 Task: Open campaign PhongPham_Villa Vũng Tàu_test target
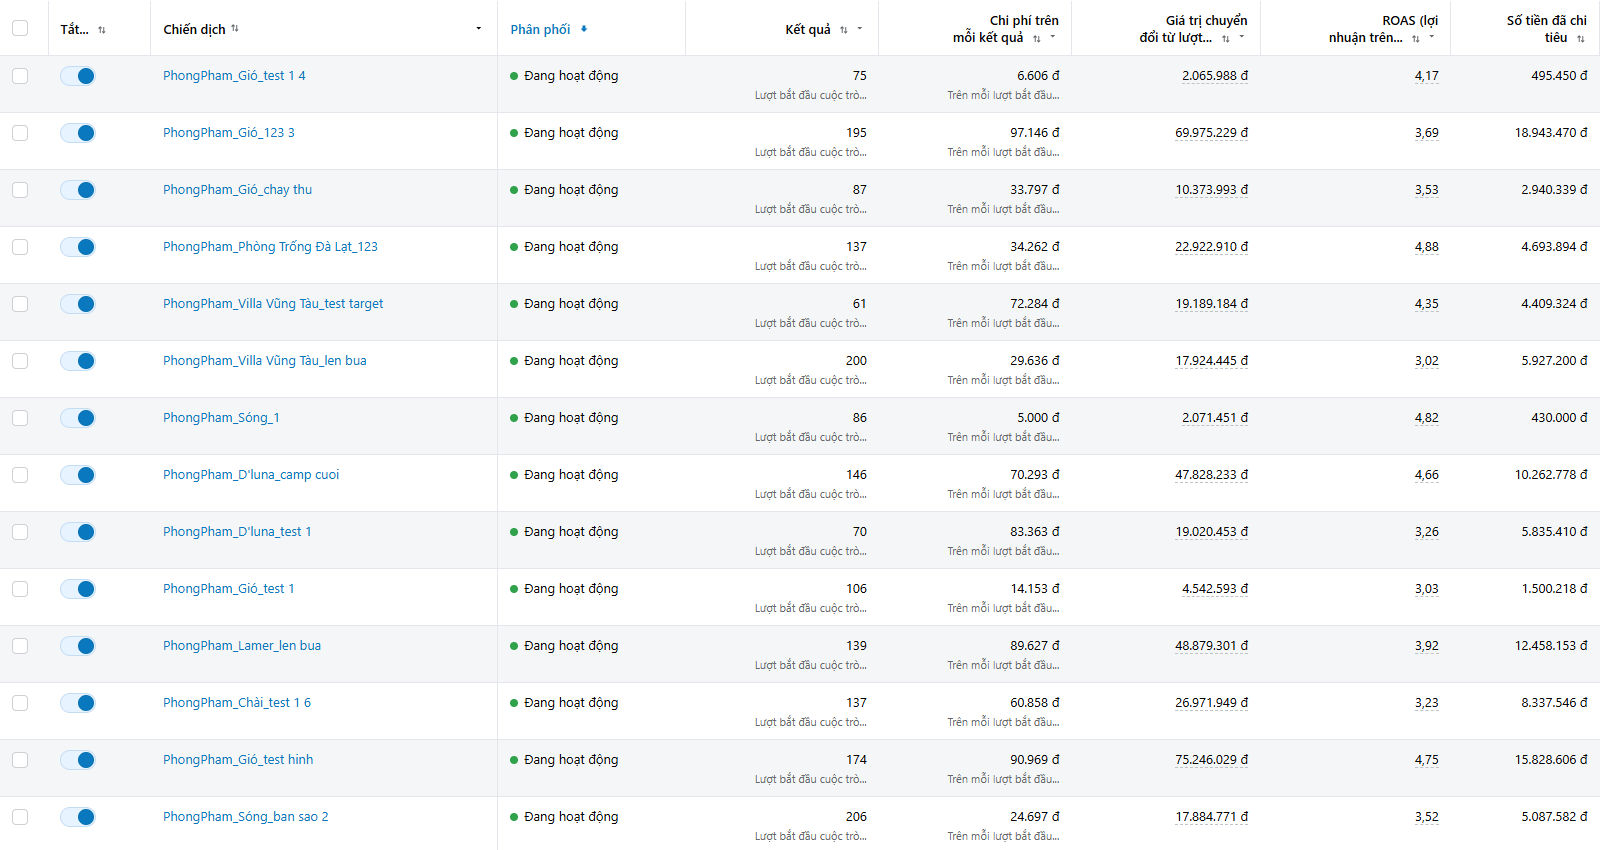[273, 304]
